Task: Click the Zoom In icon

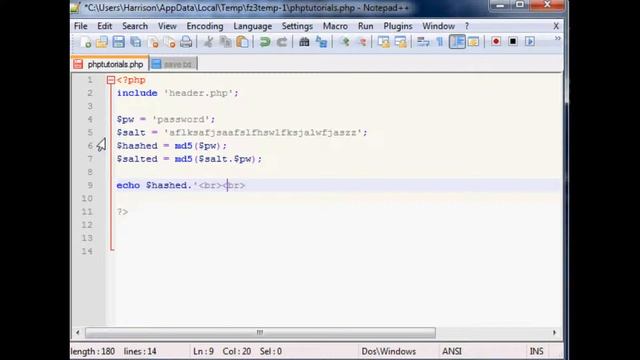Action: click(x=344, y=42)
